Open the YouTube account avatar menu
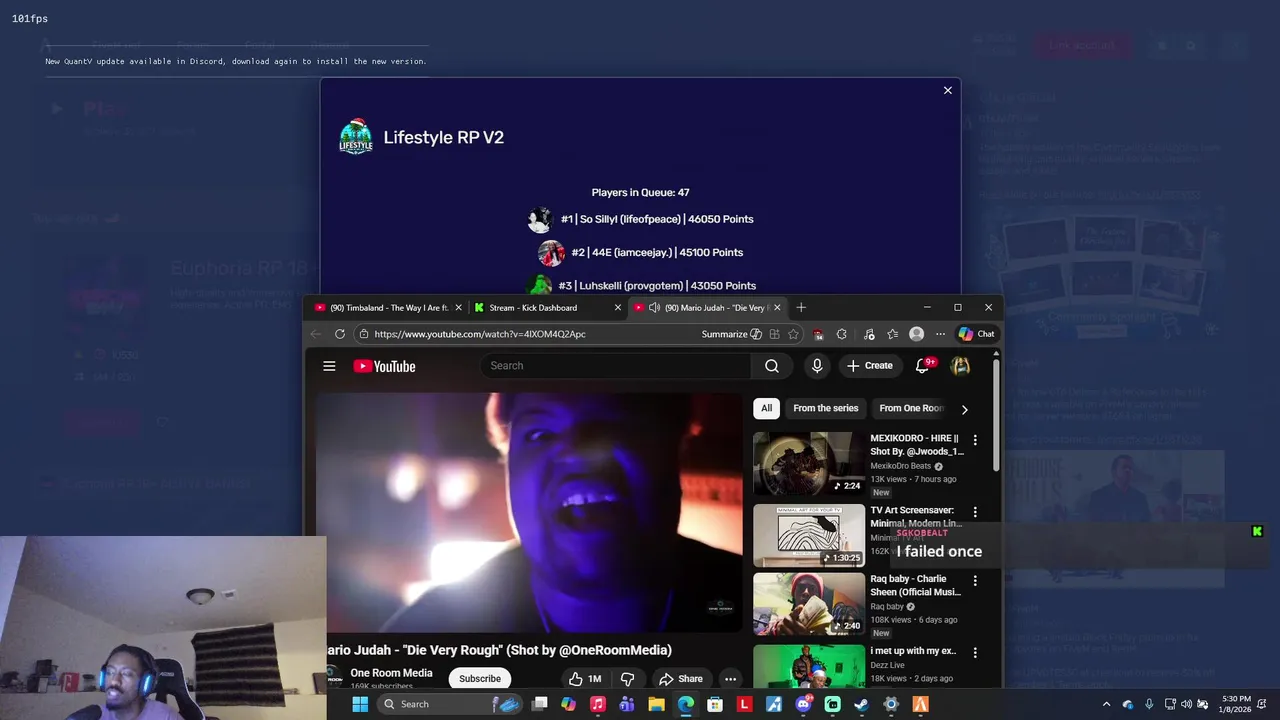Viewport: 1280px width, 720px height. coord(960,366)
